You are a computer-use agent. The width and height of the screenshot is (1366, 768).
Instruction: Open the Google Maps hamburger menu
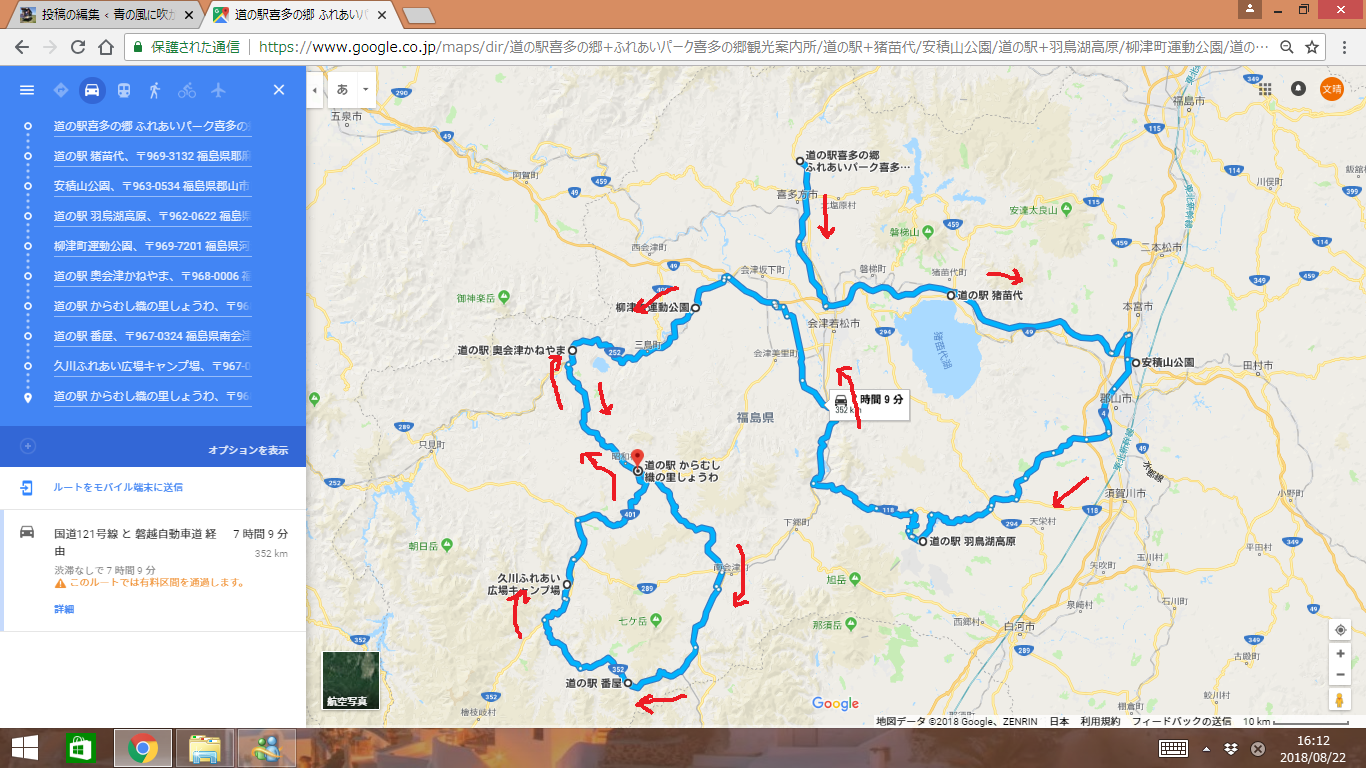point(27,90)
